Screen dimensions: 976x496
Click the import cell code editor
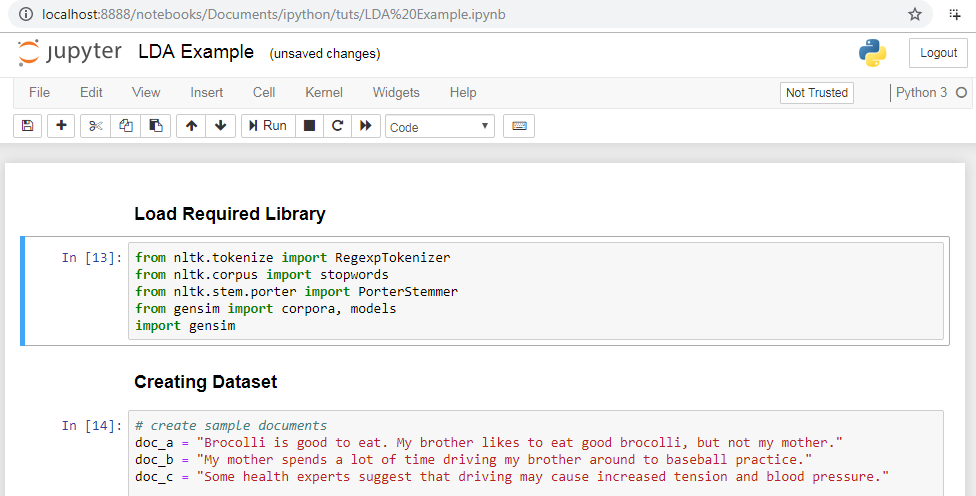click(536, 291)
